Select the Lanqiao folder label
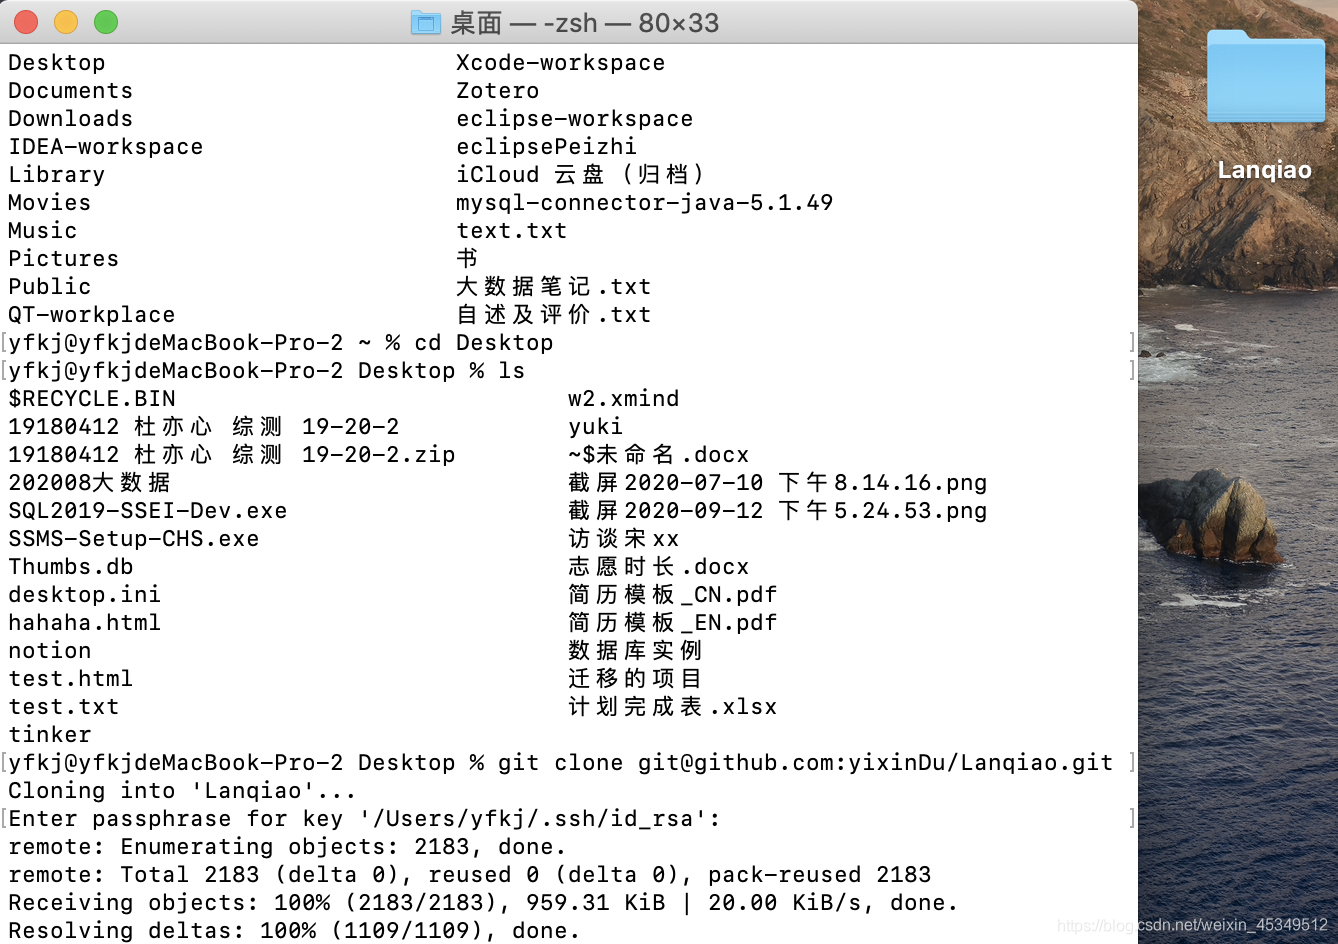The height and width of the screenshot is (944, 1338). pyautogui.click(x=1265, y=170)
